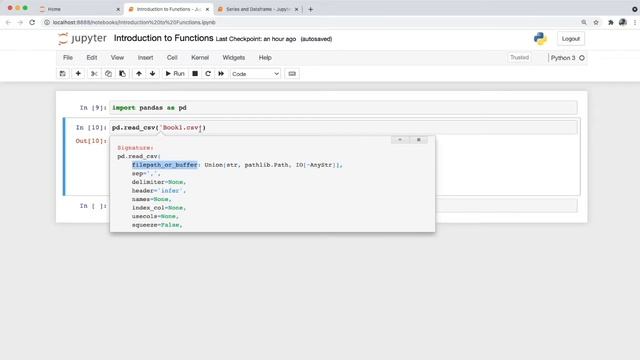This screenshot has height=360, width=640.
Task: Click highlighted filepath_or_buffer parameter text
Action: [x=164, y=165]
